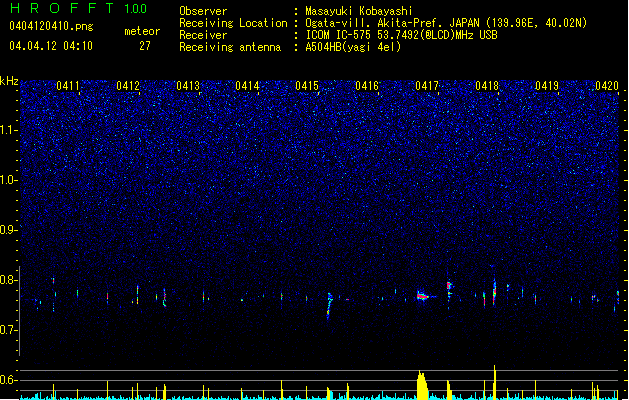Click the meteor count label
This screenshot has height=400, width=629.
point(142,31)
